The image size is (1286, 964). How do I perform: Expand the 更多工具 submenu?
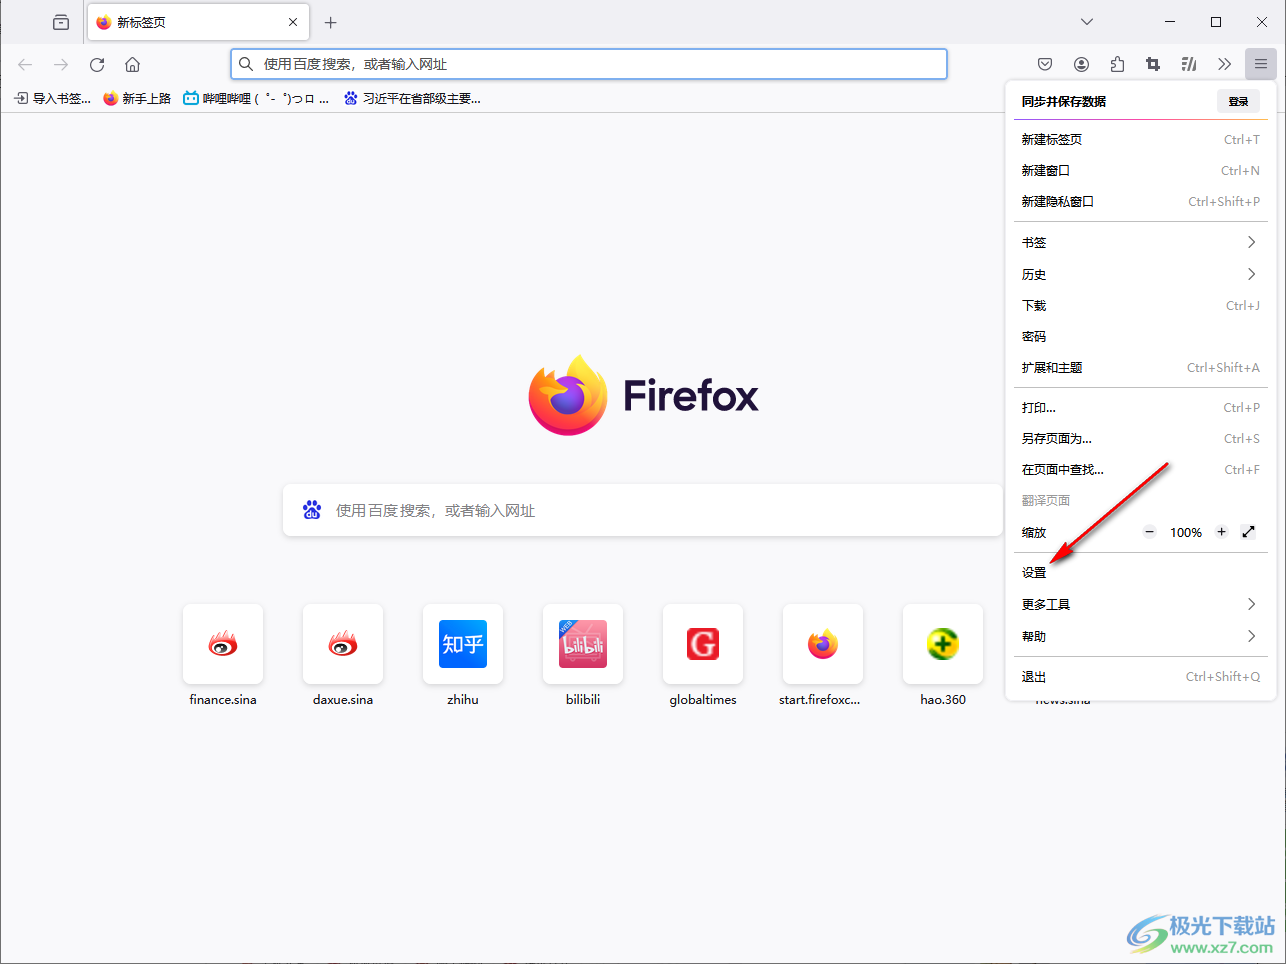point(1140,604)
